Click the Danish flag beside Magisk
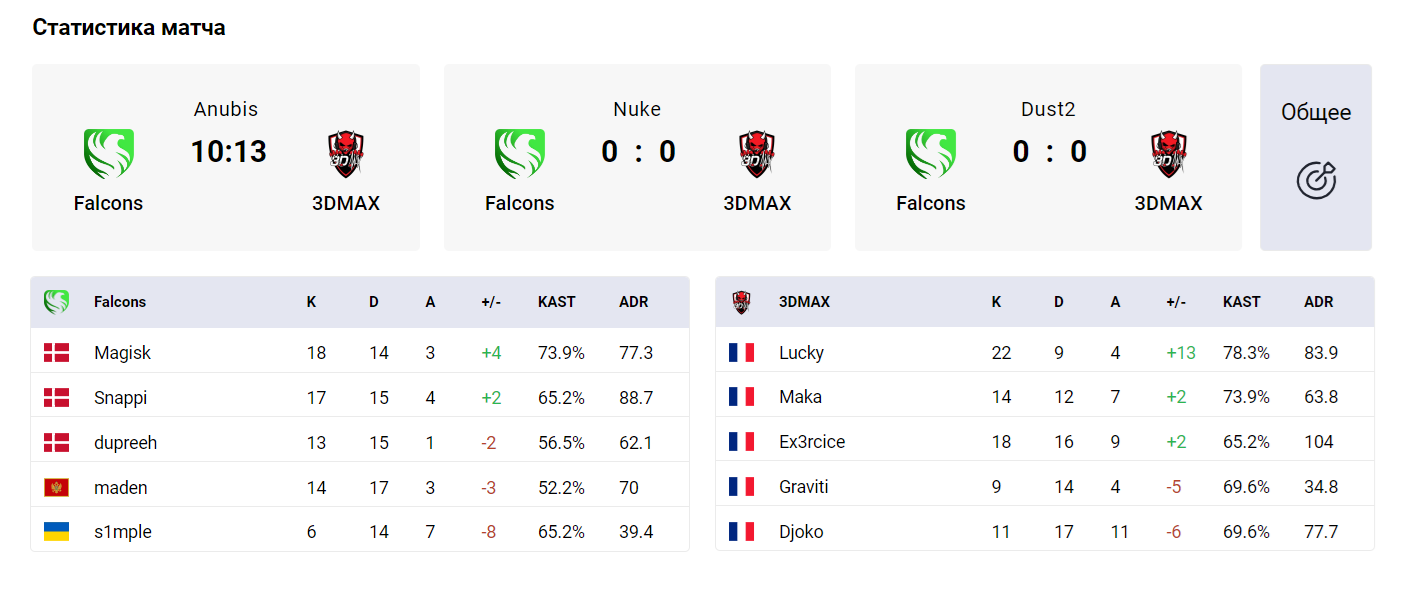Screen dimensions: 1416x589 (56, 352)
